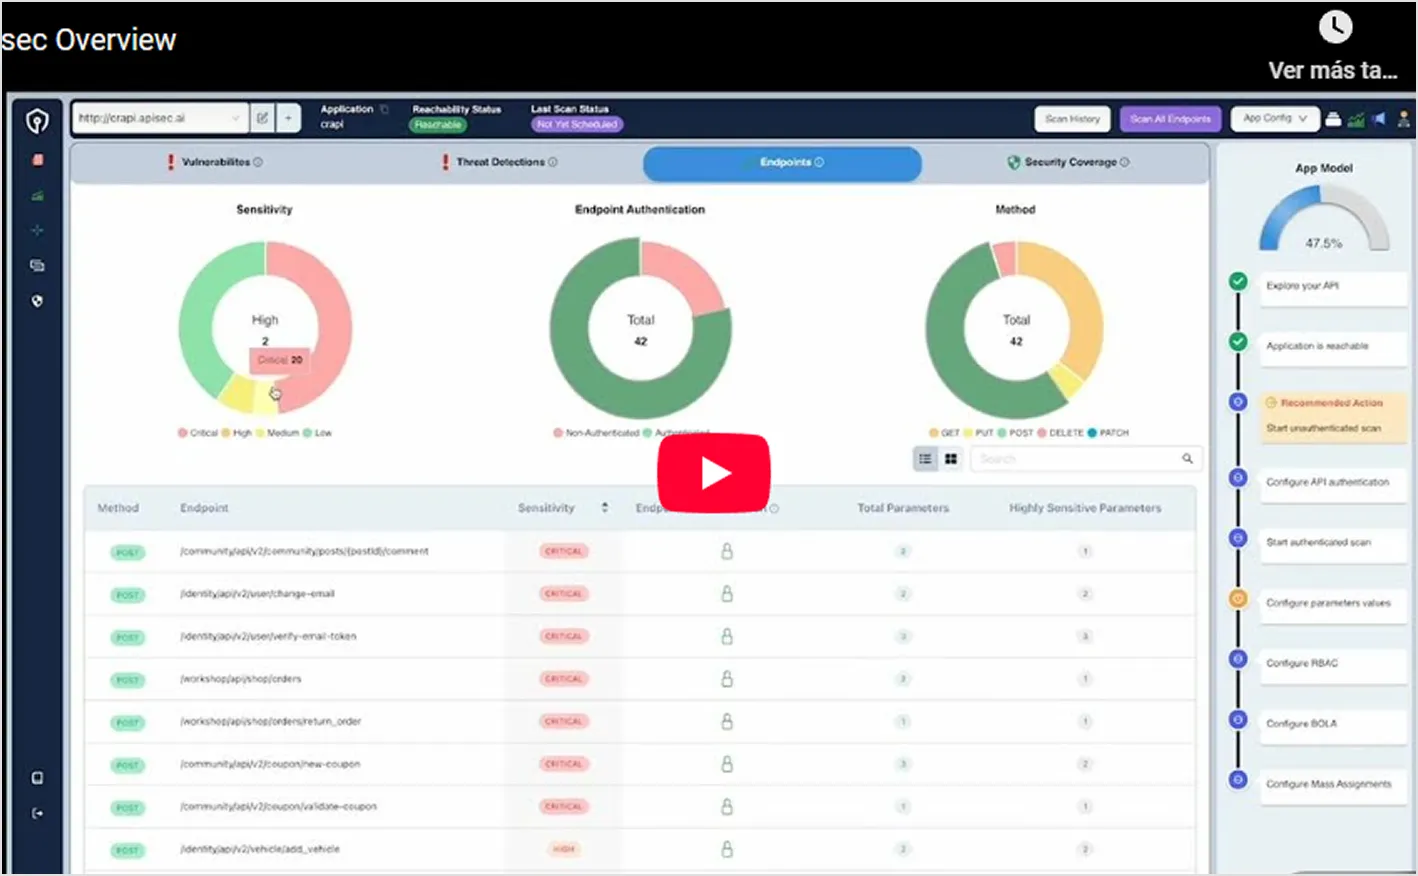Screen dimensions: 1418x876
Task: Open the Configure API authentication step
Action: [x=1332, y=482]
